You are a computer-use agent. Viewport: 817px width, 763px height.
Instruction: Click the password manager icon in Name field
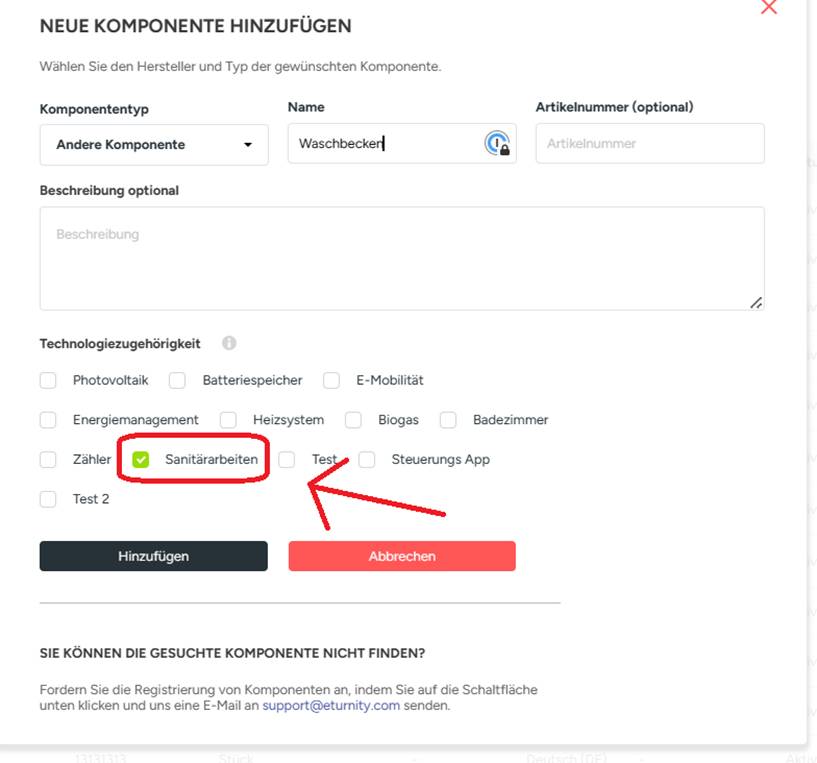pos(497,144)
